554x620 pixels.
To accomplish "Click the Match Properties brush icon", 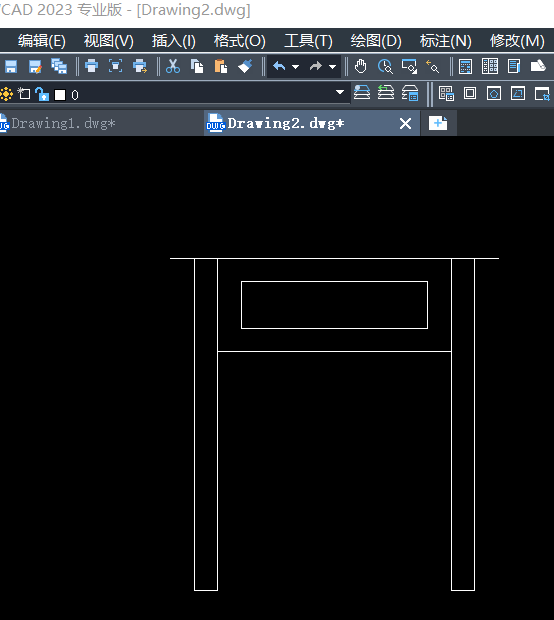I will click(x=245, y=66).
